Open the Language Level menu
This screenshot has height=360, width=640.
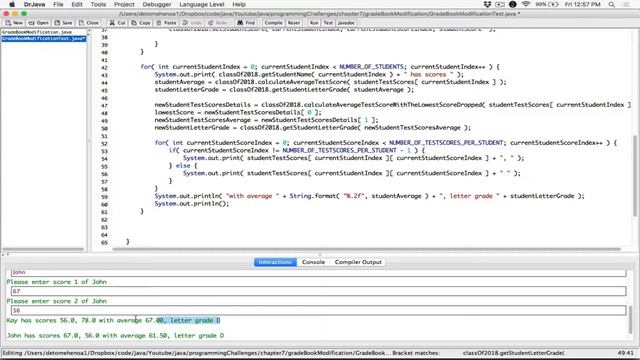pos(202,4)
